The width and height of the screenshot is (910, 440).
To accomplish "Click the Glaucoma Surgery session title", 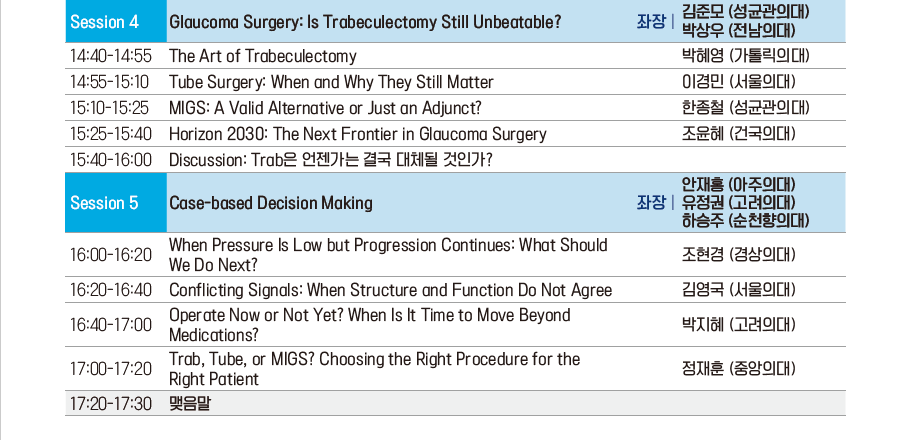I will tap(365, 22).
